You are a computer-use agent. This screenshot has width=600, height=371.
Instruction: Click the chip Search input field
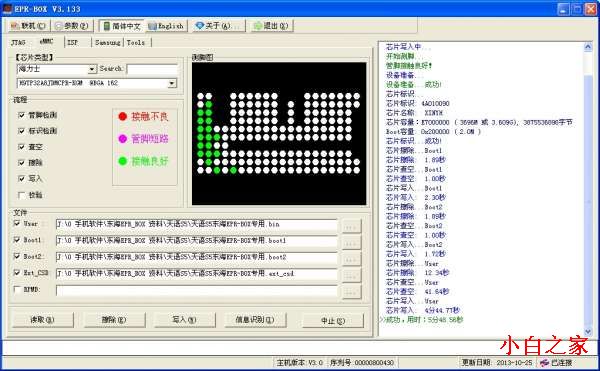[152, 69]
